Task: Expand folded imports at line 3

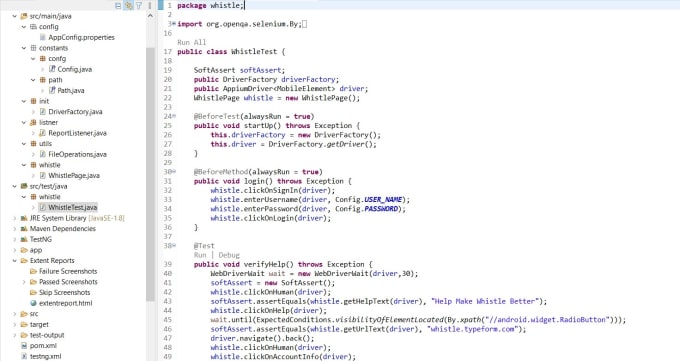Action: click(x=174, y=23)
